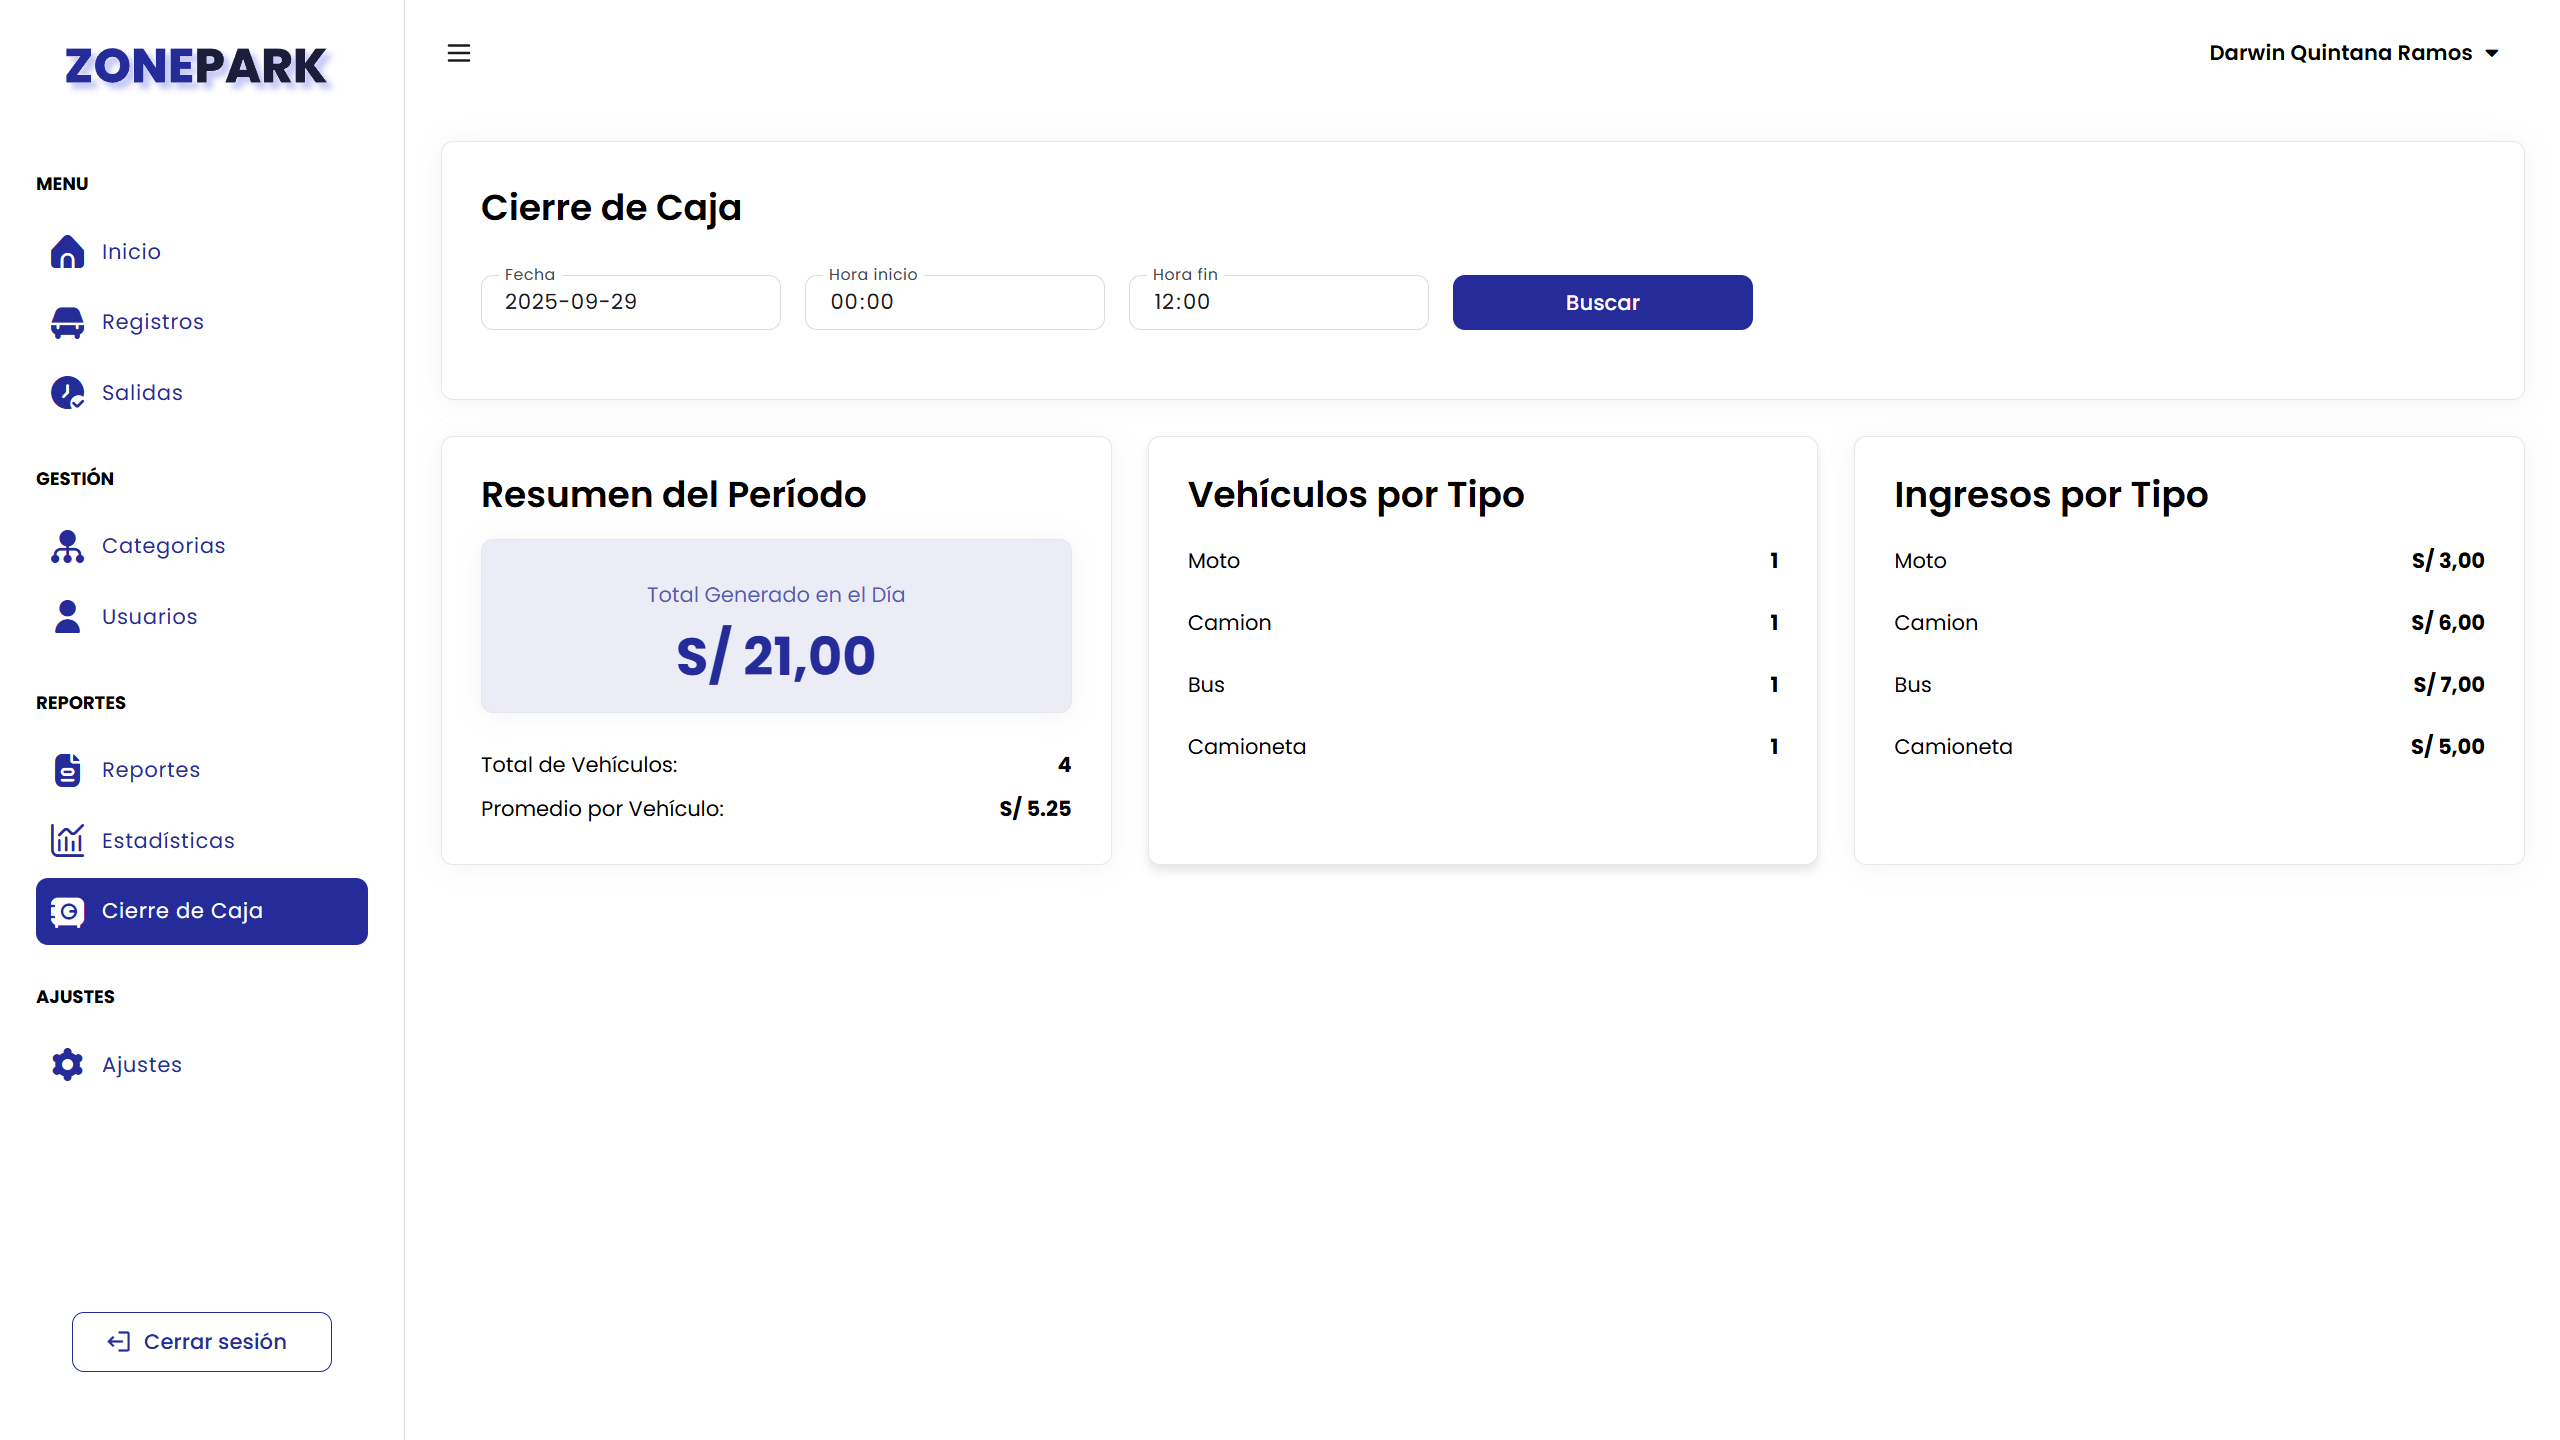2560x1440 pixels.
Task: Click the Cierre de Caja safe icon
Action: (67, 911)
